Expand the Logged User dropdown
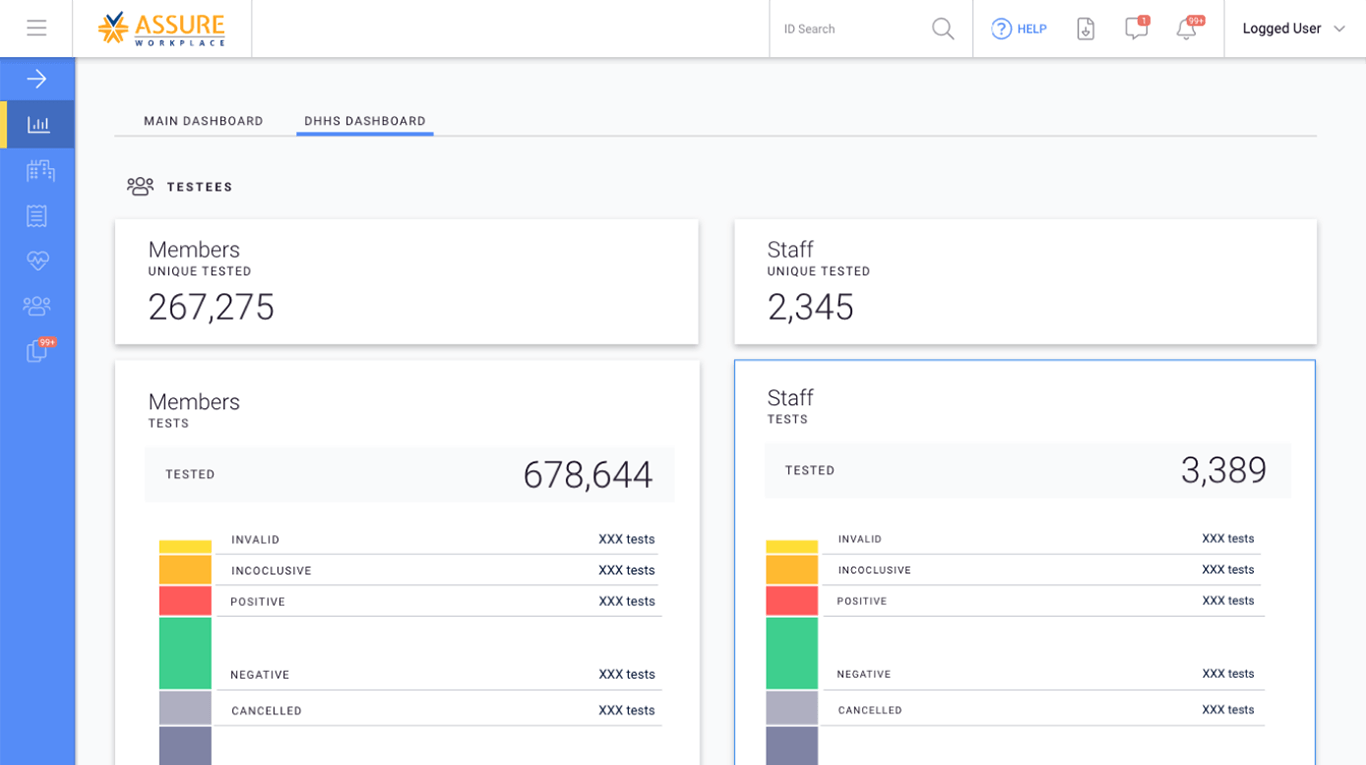 click(x=1294, y=29)
